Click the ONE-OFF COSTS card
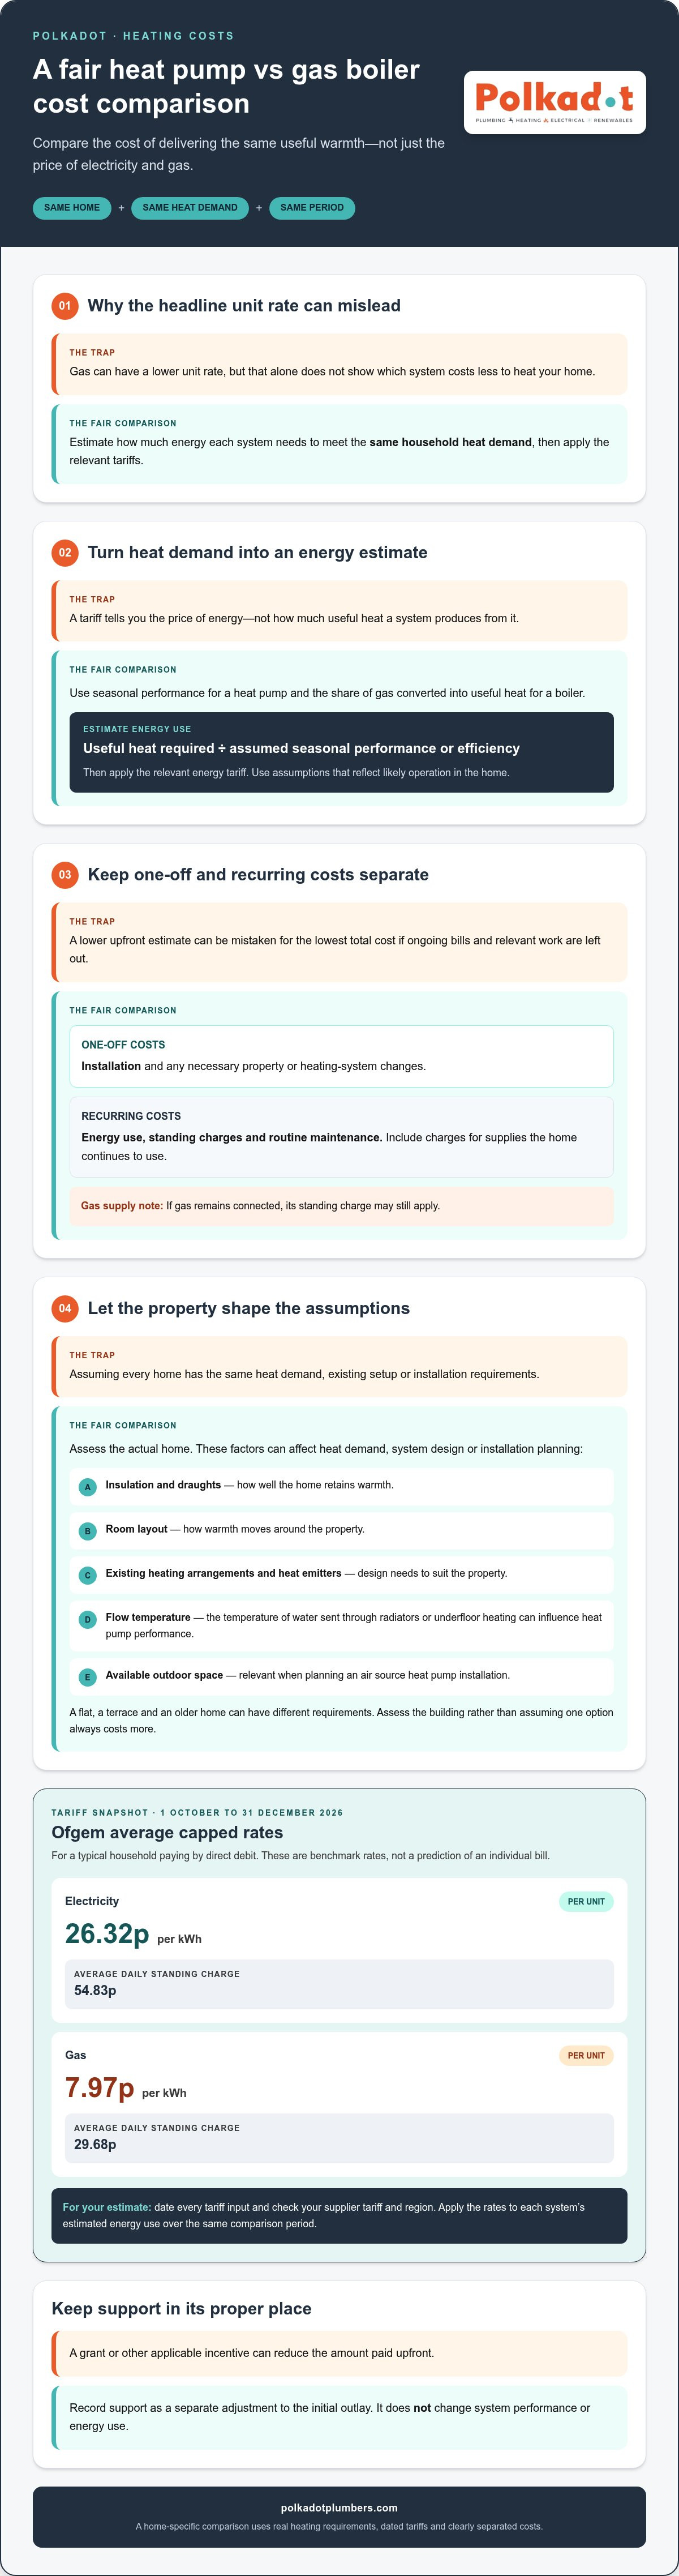The width and height of the screenshot is (679, 2576). [341, 1056]
